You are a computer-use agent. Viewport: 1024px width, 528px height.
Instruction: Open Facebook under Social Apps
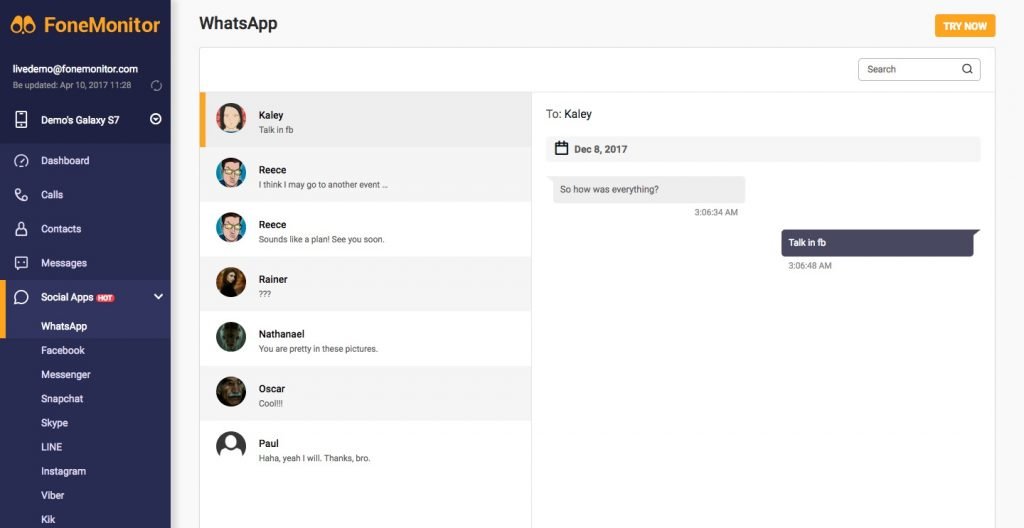point(63,350)
